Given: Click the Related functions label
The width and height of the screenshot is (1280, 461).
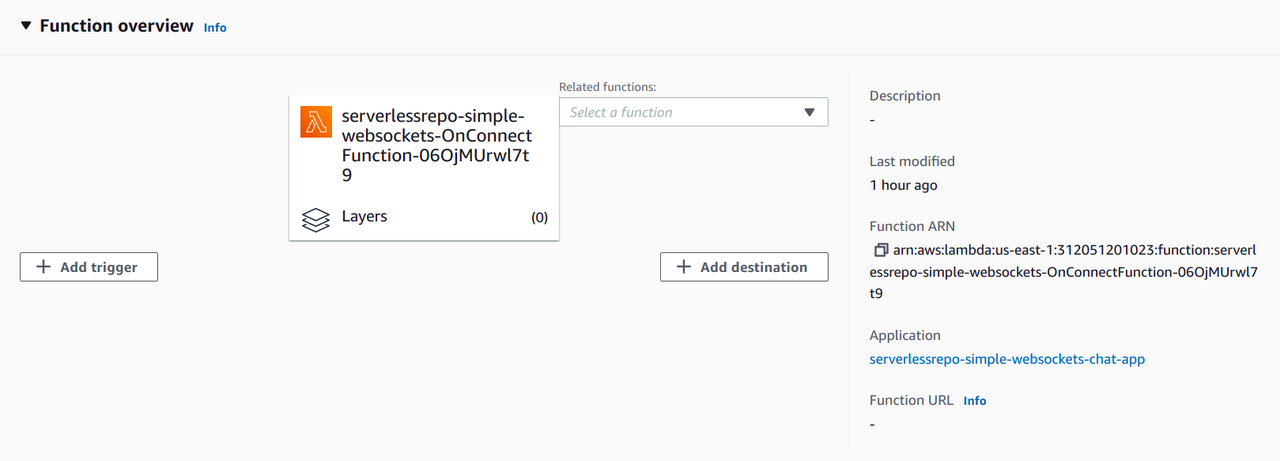Looking at the screenshot, I should point(607,88).
